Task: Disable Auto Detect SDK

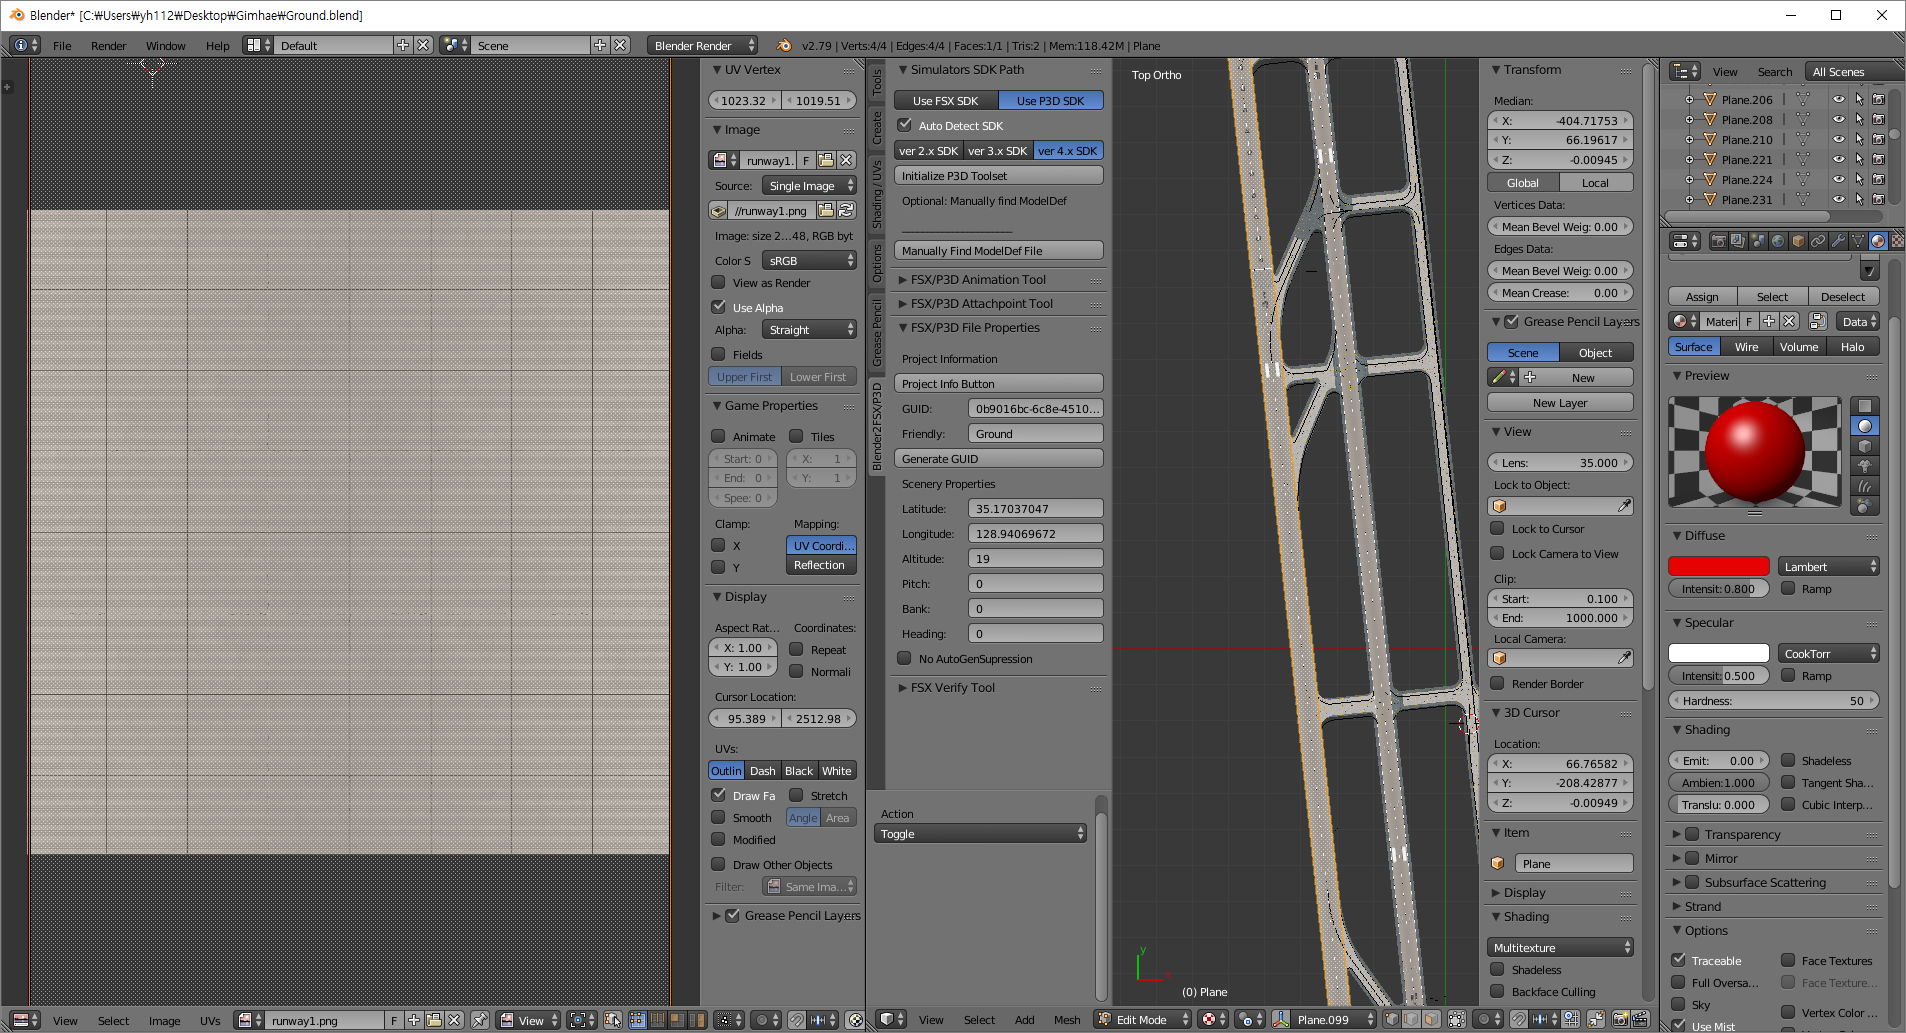Action: (x=905, y=125)
